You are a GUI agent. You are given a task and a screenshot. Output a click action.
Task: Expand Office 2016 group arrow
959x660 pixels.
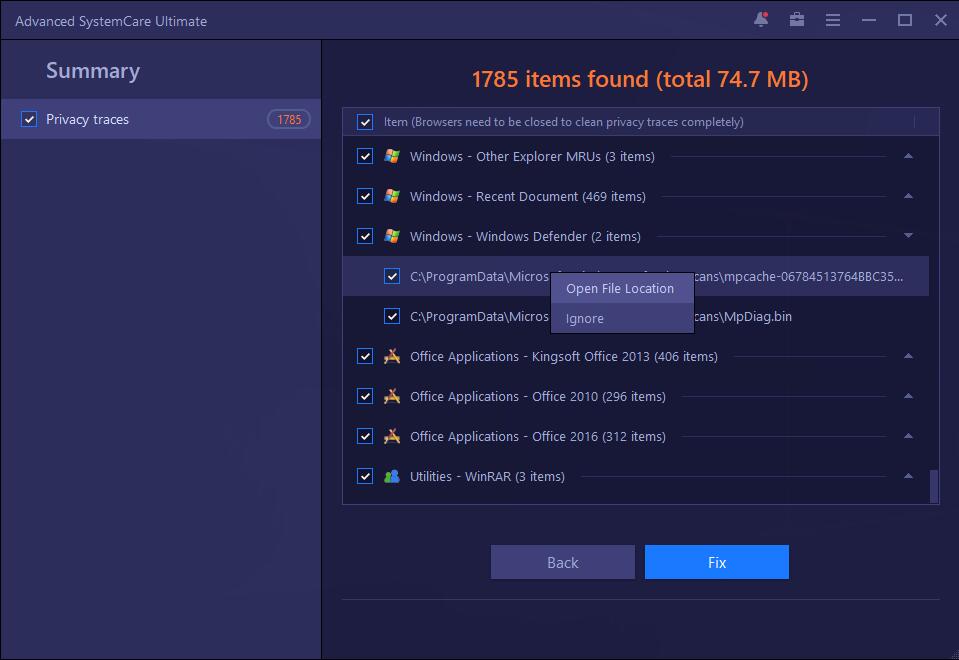[x=908, y=436]
